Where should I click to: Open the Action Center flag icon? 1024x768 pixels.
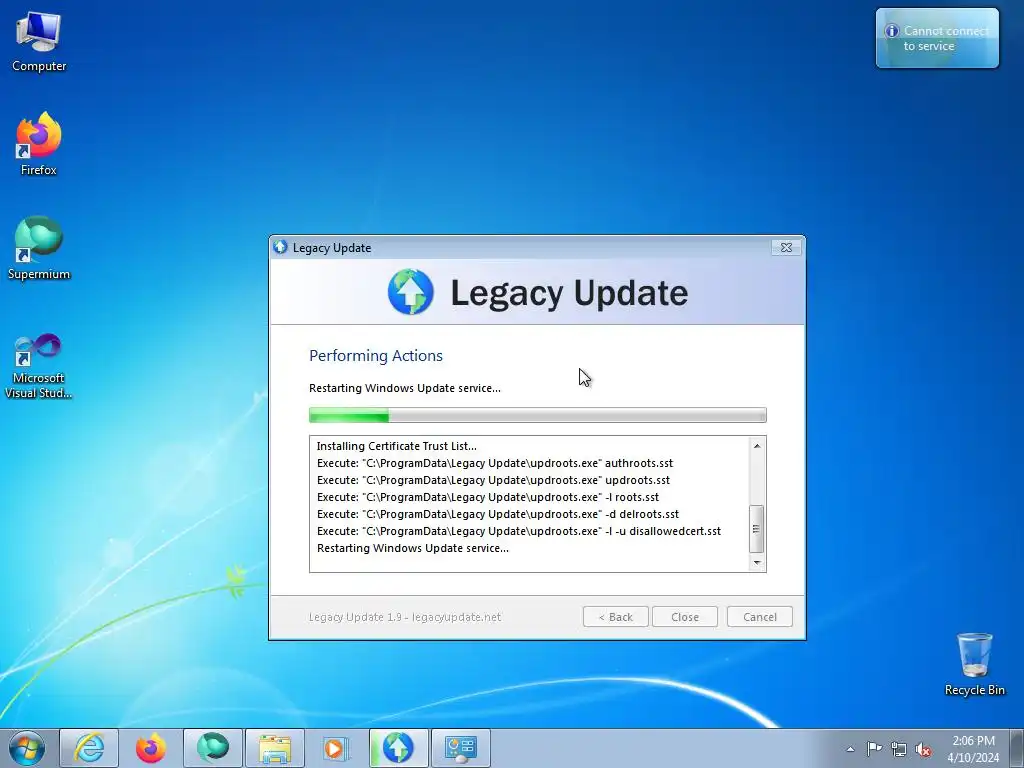click(x=874, y=749)
